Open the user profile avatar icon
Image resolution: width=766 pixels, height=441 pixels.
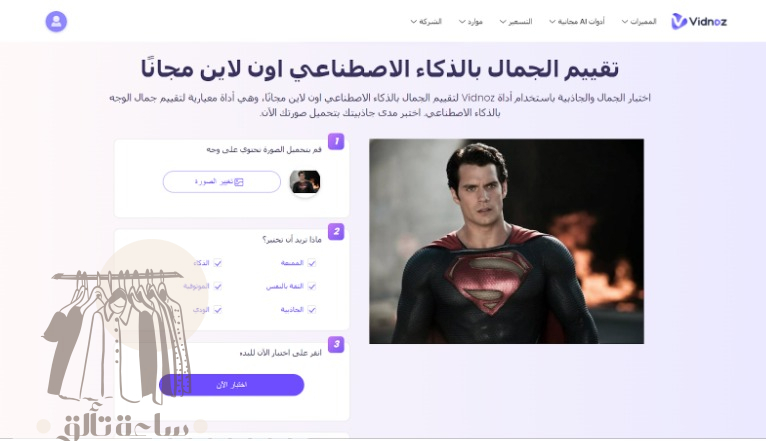point(56,21)
